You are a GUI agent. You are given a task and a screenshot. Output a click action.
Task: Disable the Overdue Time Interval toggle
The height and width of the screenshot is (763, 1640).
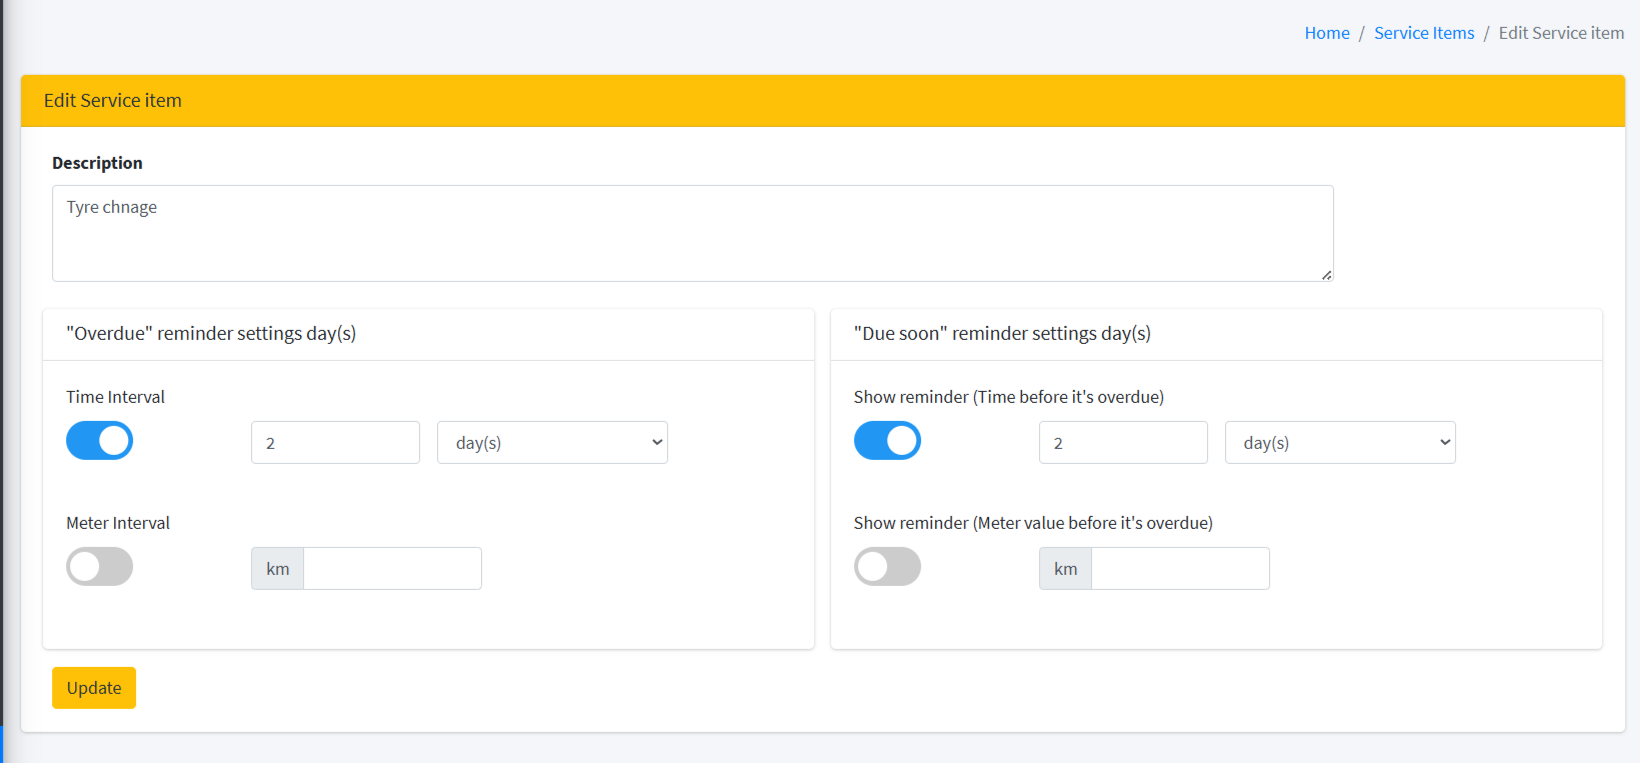(100, 441)
